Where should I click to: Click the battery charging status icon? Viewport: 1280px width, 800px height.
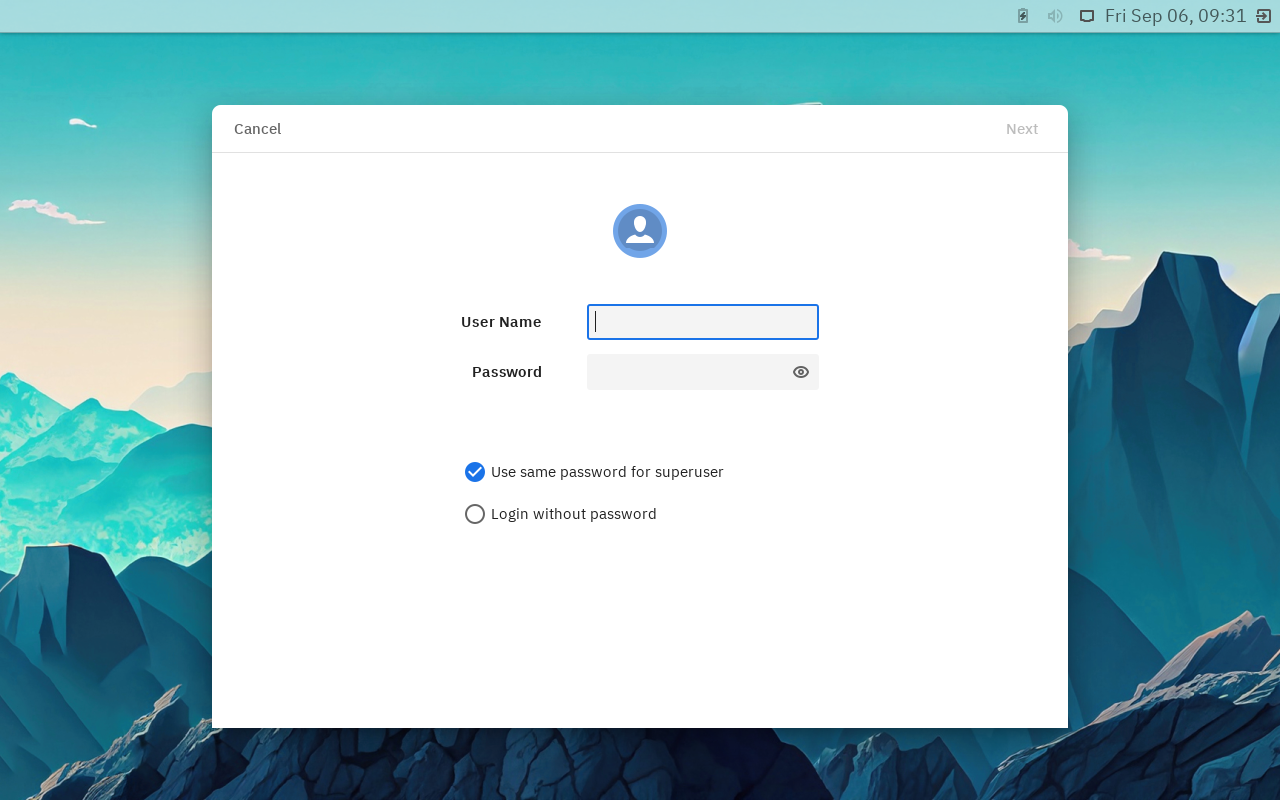click(x=1023, y=16)
